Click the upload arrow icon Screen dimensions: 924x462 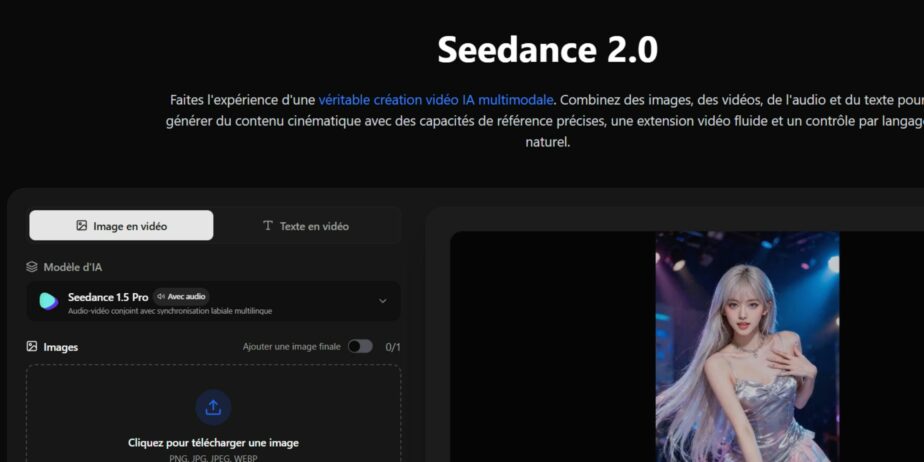coord(213,407)
